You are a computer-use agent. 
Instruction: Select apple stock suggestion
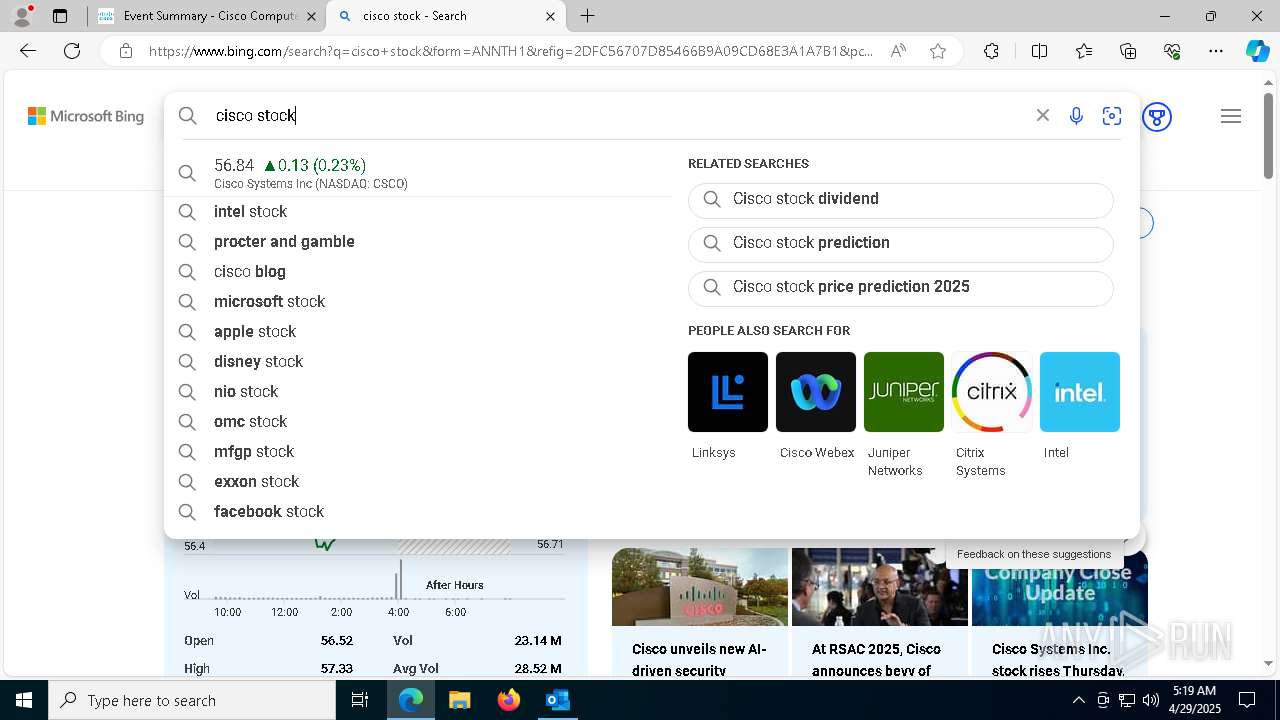point(418,332)
